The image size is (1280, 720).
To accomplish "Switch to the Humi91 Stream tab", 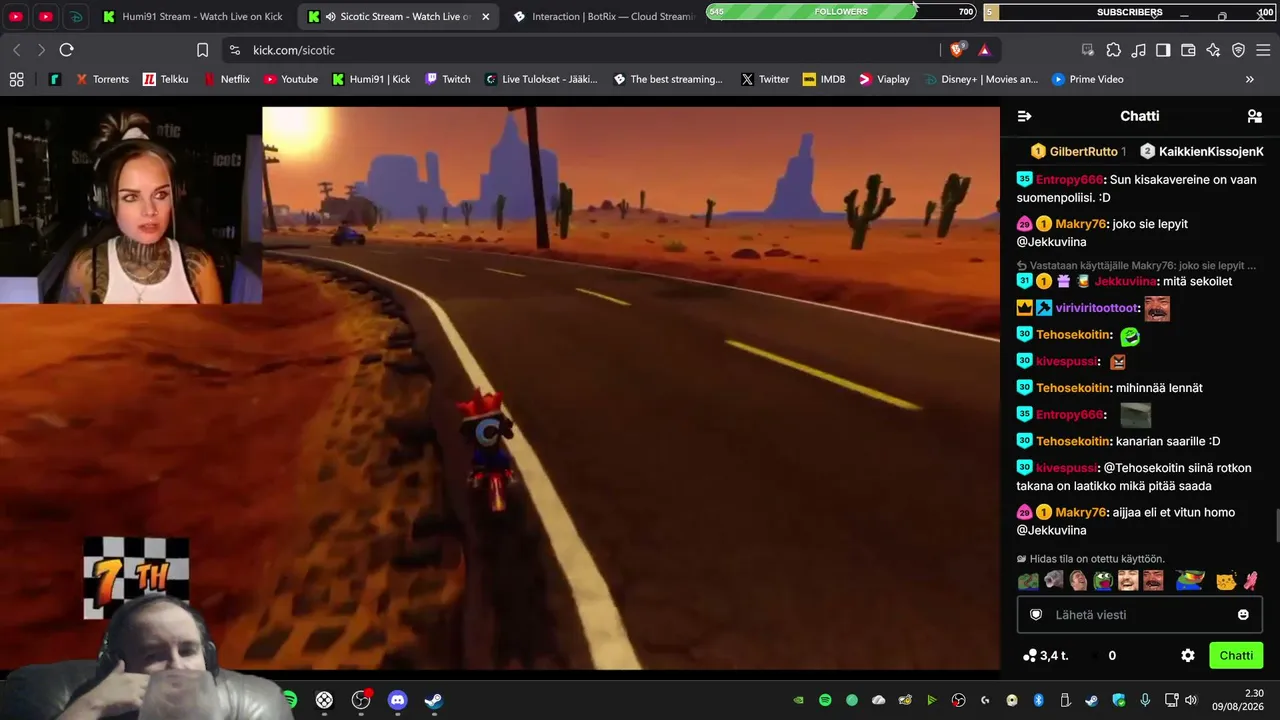I will click(192, 16).
